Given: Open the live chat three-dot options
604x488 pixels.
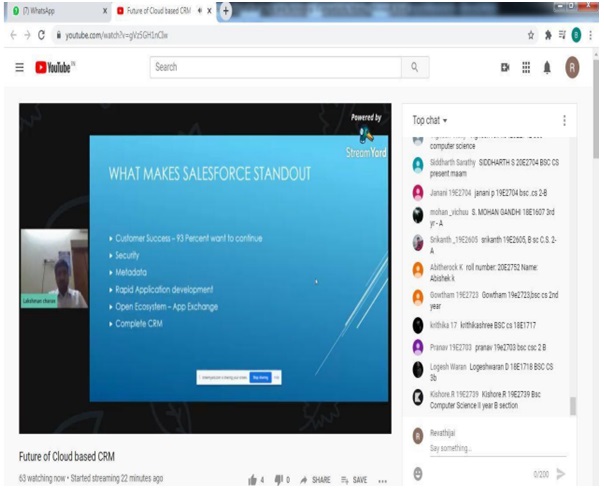Looking at the screenshot, I should 564,121.
